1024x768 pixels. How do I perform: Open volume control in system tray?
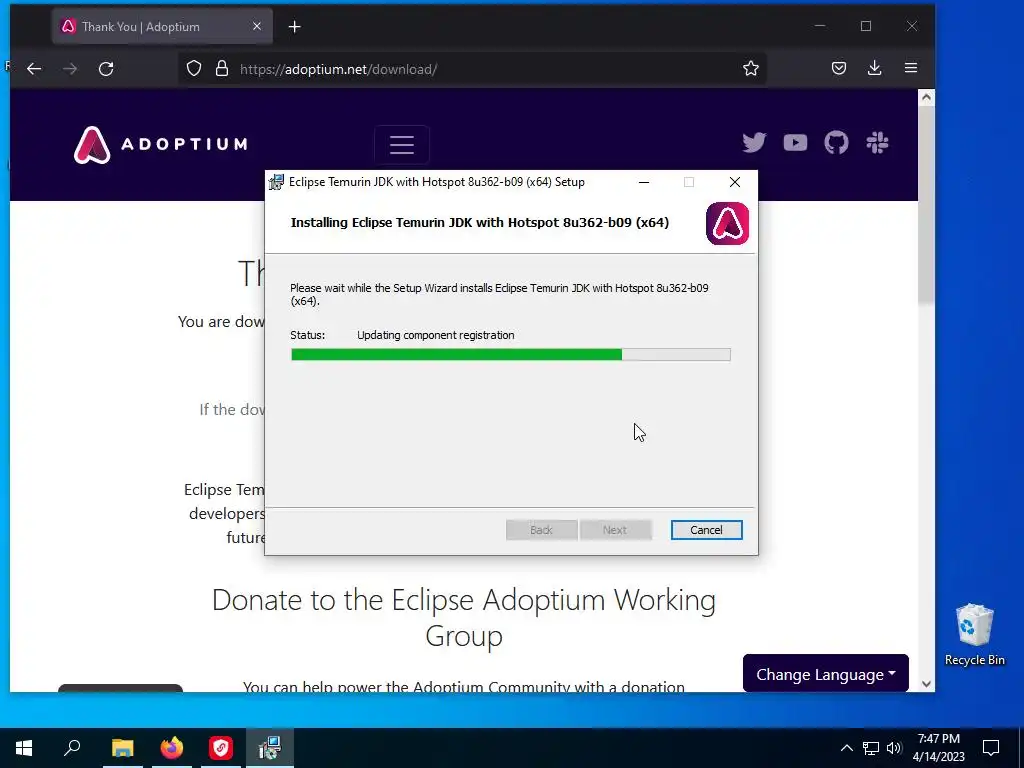pyautogui.click(x=894, y=748)
